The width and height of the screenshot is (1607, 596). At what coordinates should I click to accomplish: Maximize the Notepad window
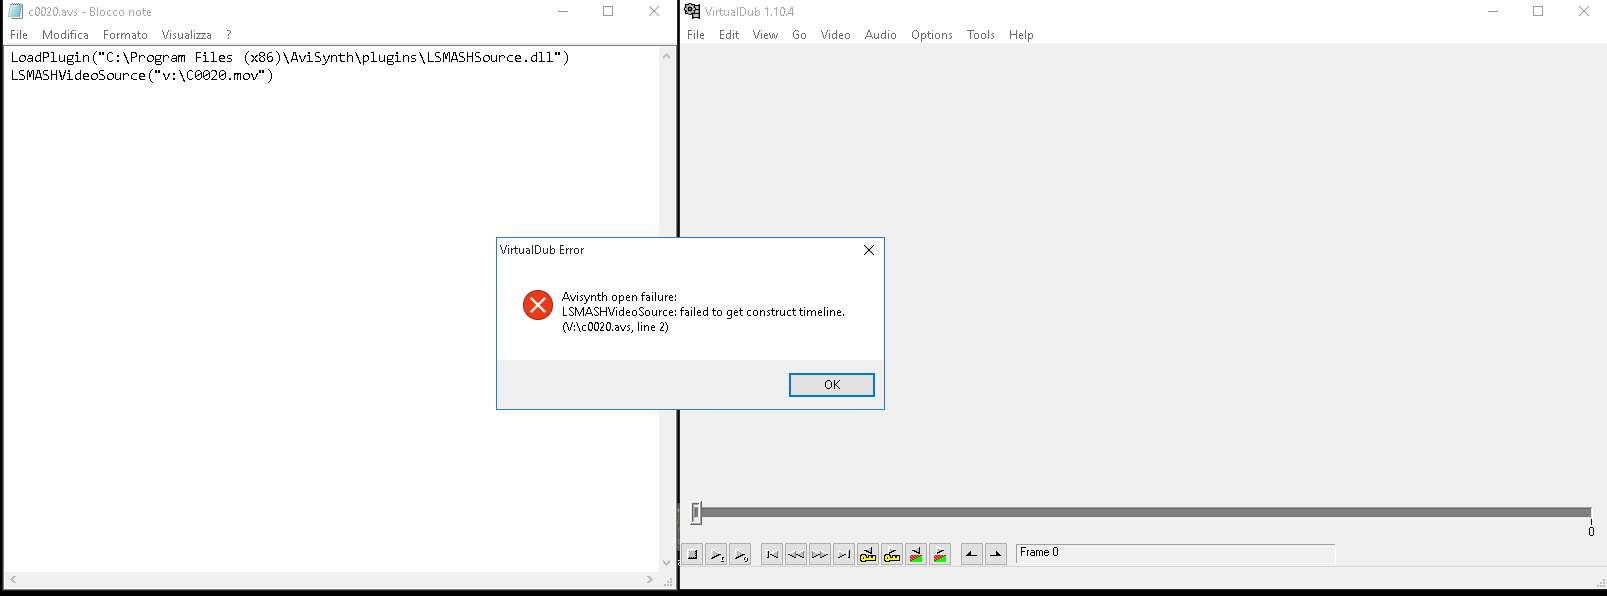pos(608,11)
